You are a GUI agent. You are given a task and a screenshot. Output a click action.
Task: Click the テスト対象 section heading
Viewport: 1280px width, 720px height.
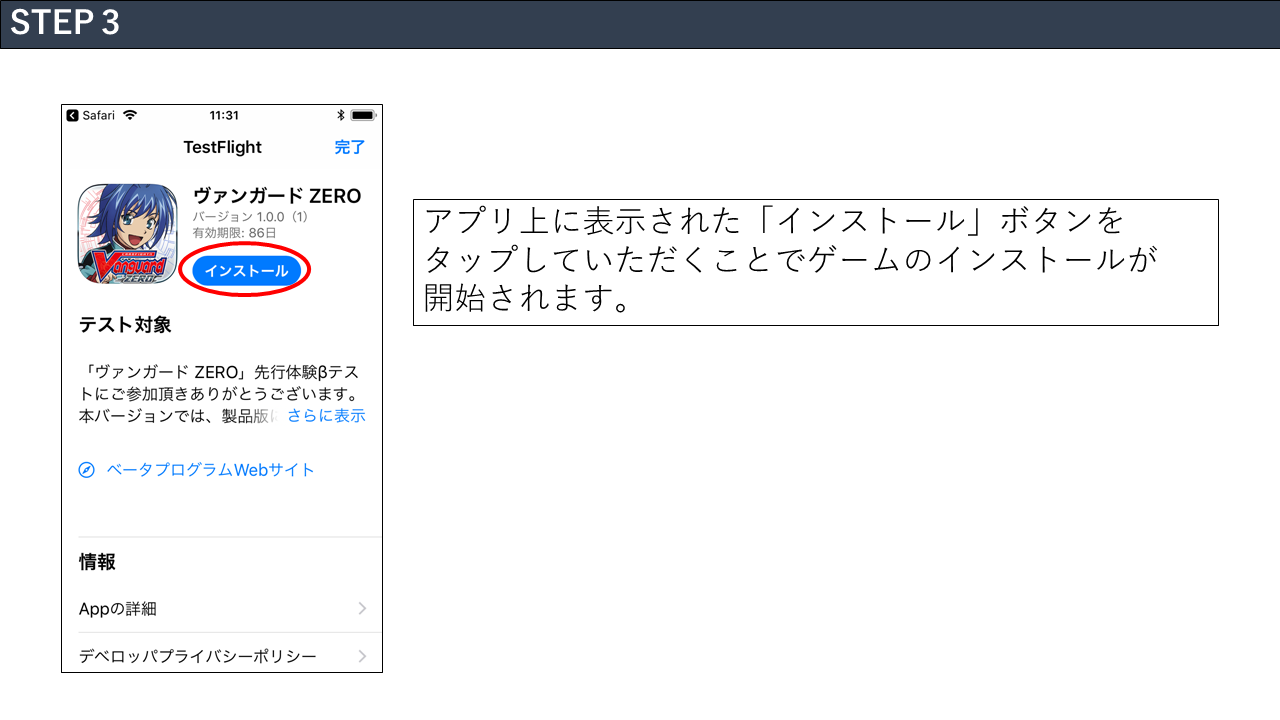click(125, 325)
